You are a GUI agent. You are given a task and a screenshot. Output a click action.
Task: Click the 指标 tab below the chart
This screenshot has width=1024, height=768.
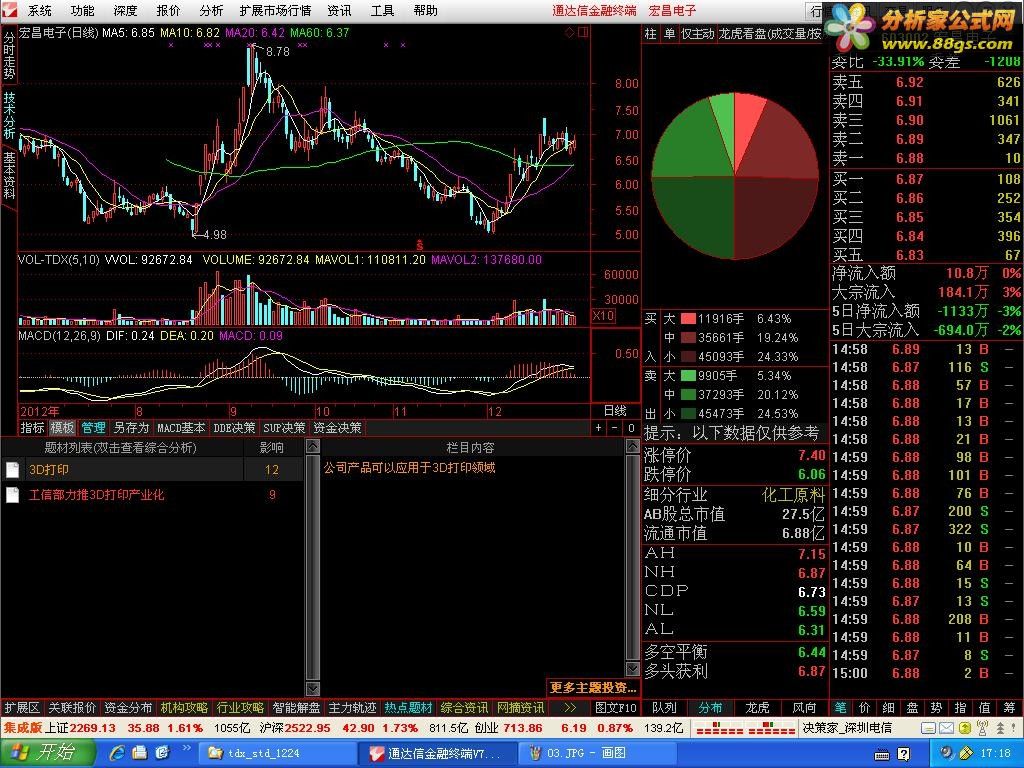[32, 428]
